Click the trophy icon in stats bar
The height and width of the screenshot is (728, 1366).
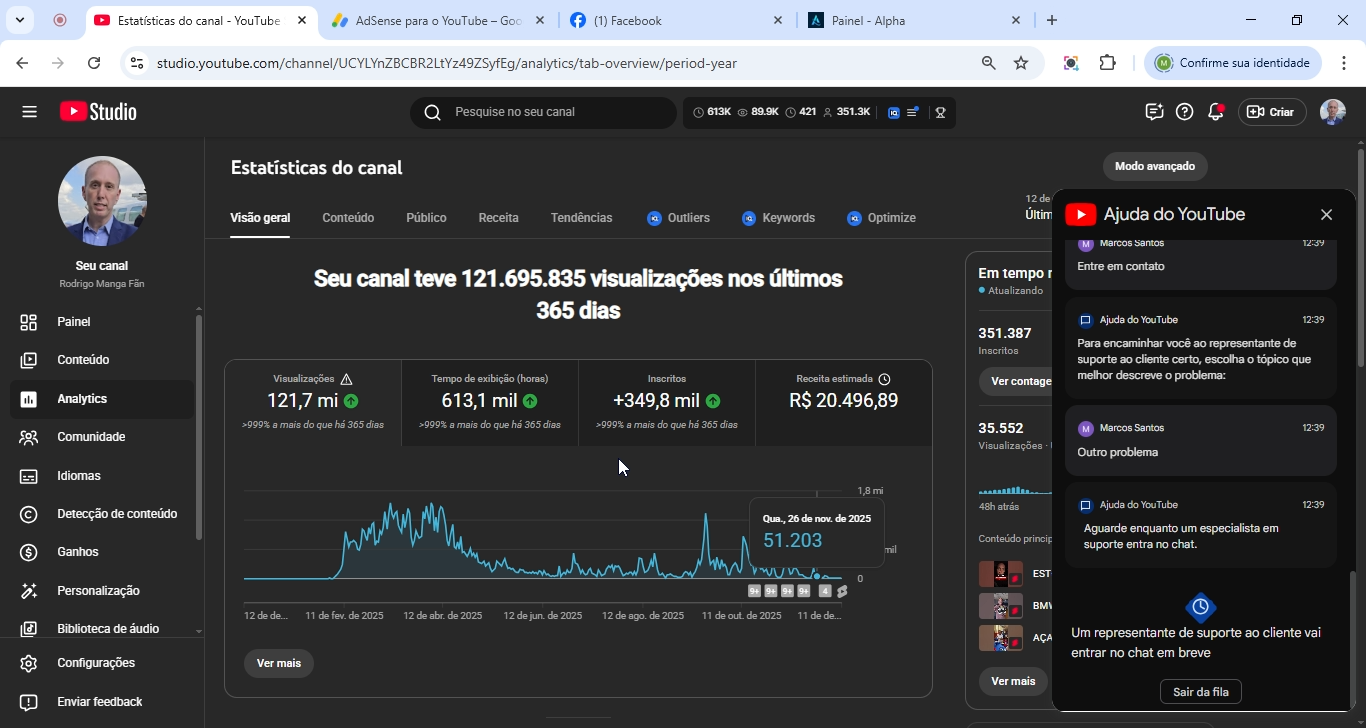pyautogui.click(x=940, y=113)
